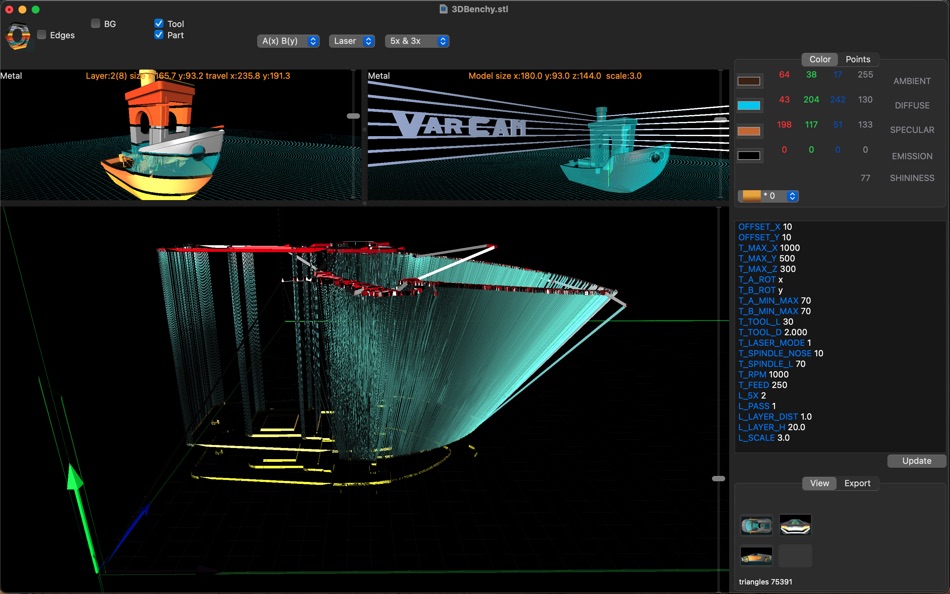Click the diffuse red value 43
950x594 pixels.
pos(784,99)
